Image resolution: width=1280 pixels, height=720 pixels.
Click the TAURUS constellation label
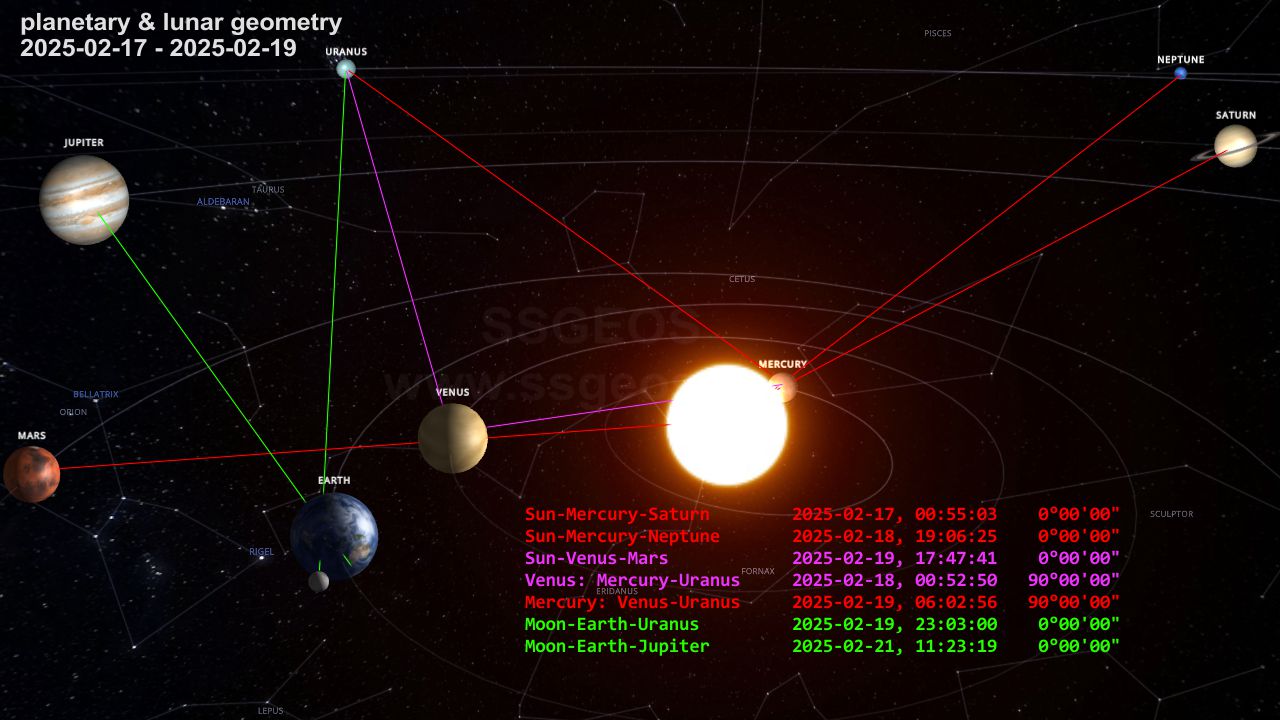(268, 189)
